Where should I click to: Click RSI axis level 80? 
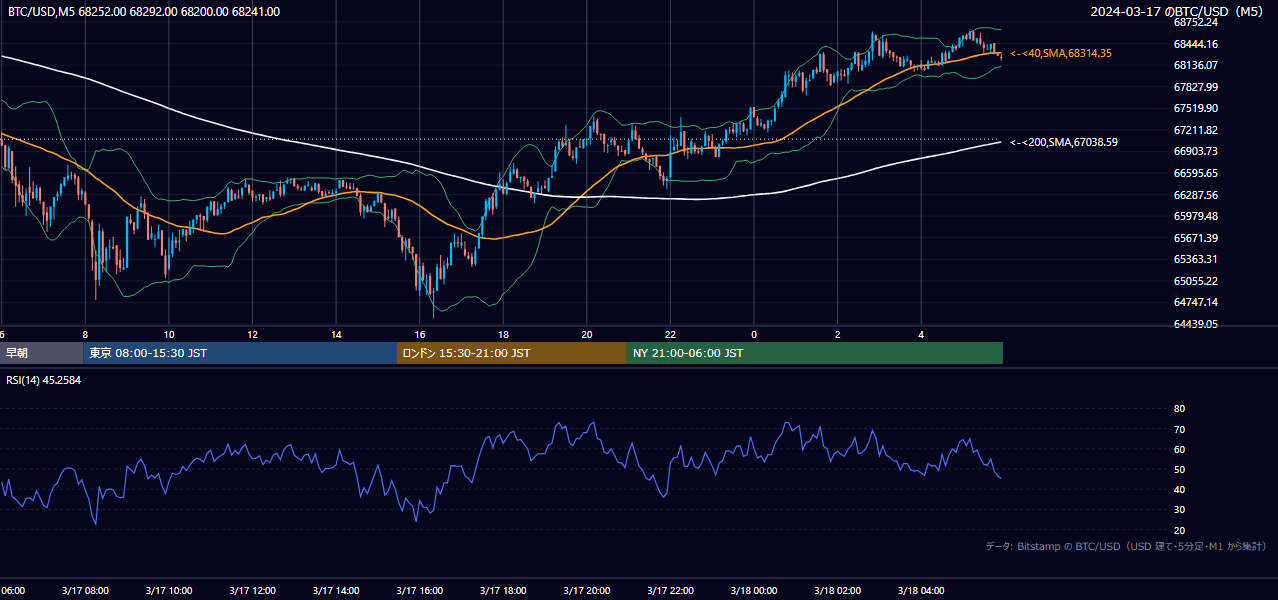(1179, 409)
